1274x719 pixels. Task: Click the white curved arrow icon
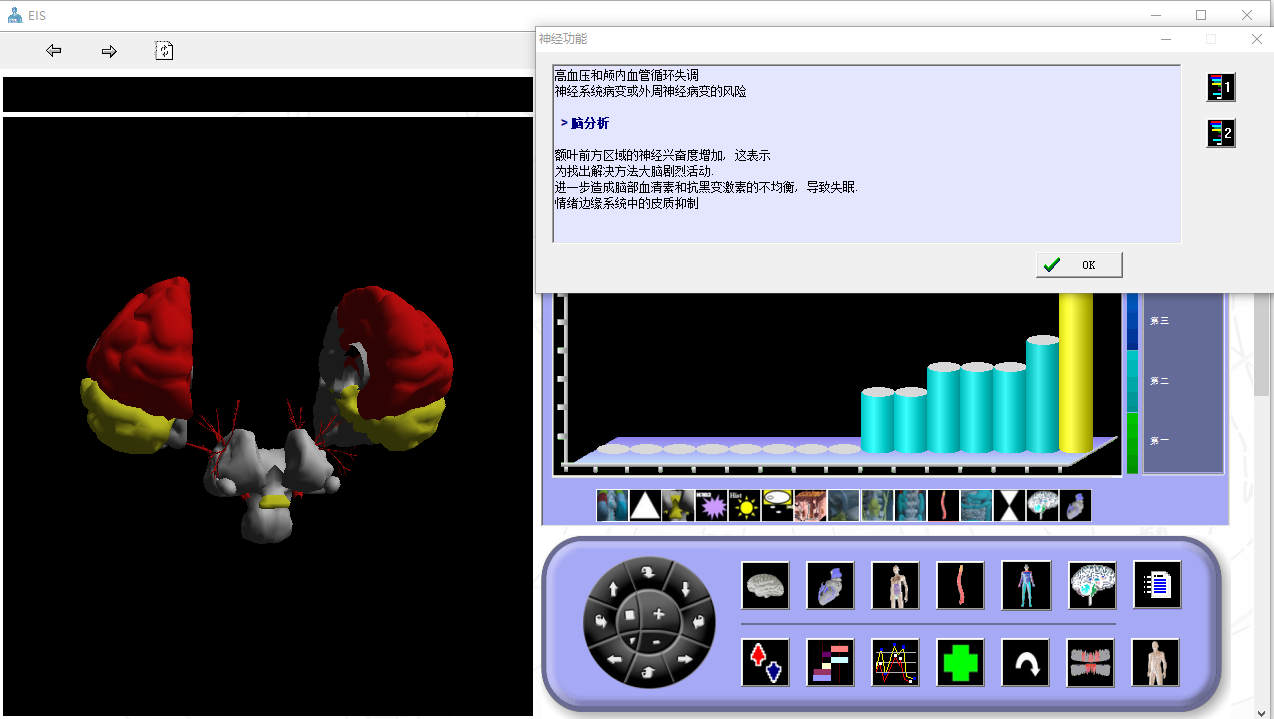click(x=1025, y=662)
